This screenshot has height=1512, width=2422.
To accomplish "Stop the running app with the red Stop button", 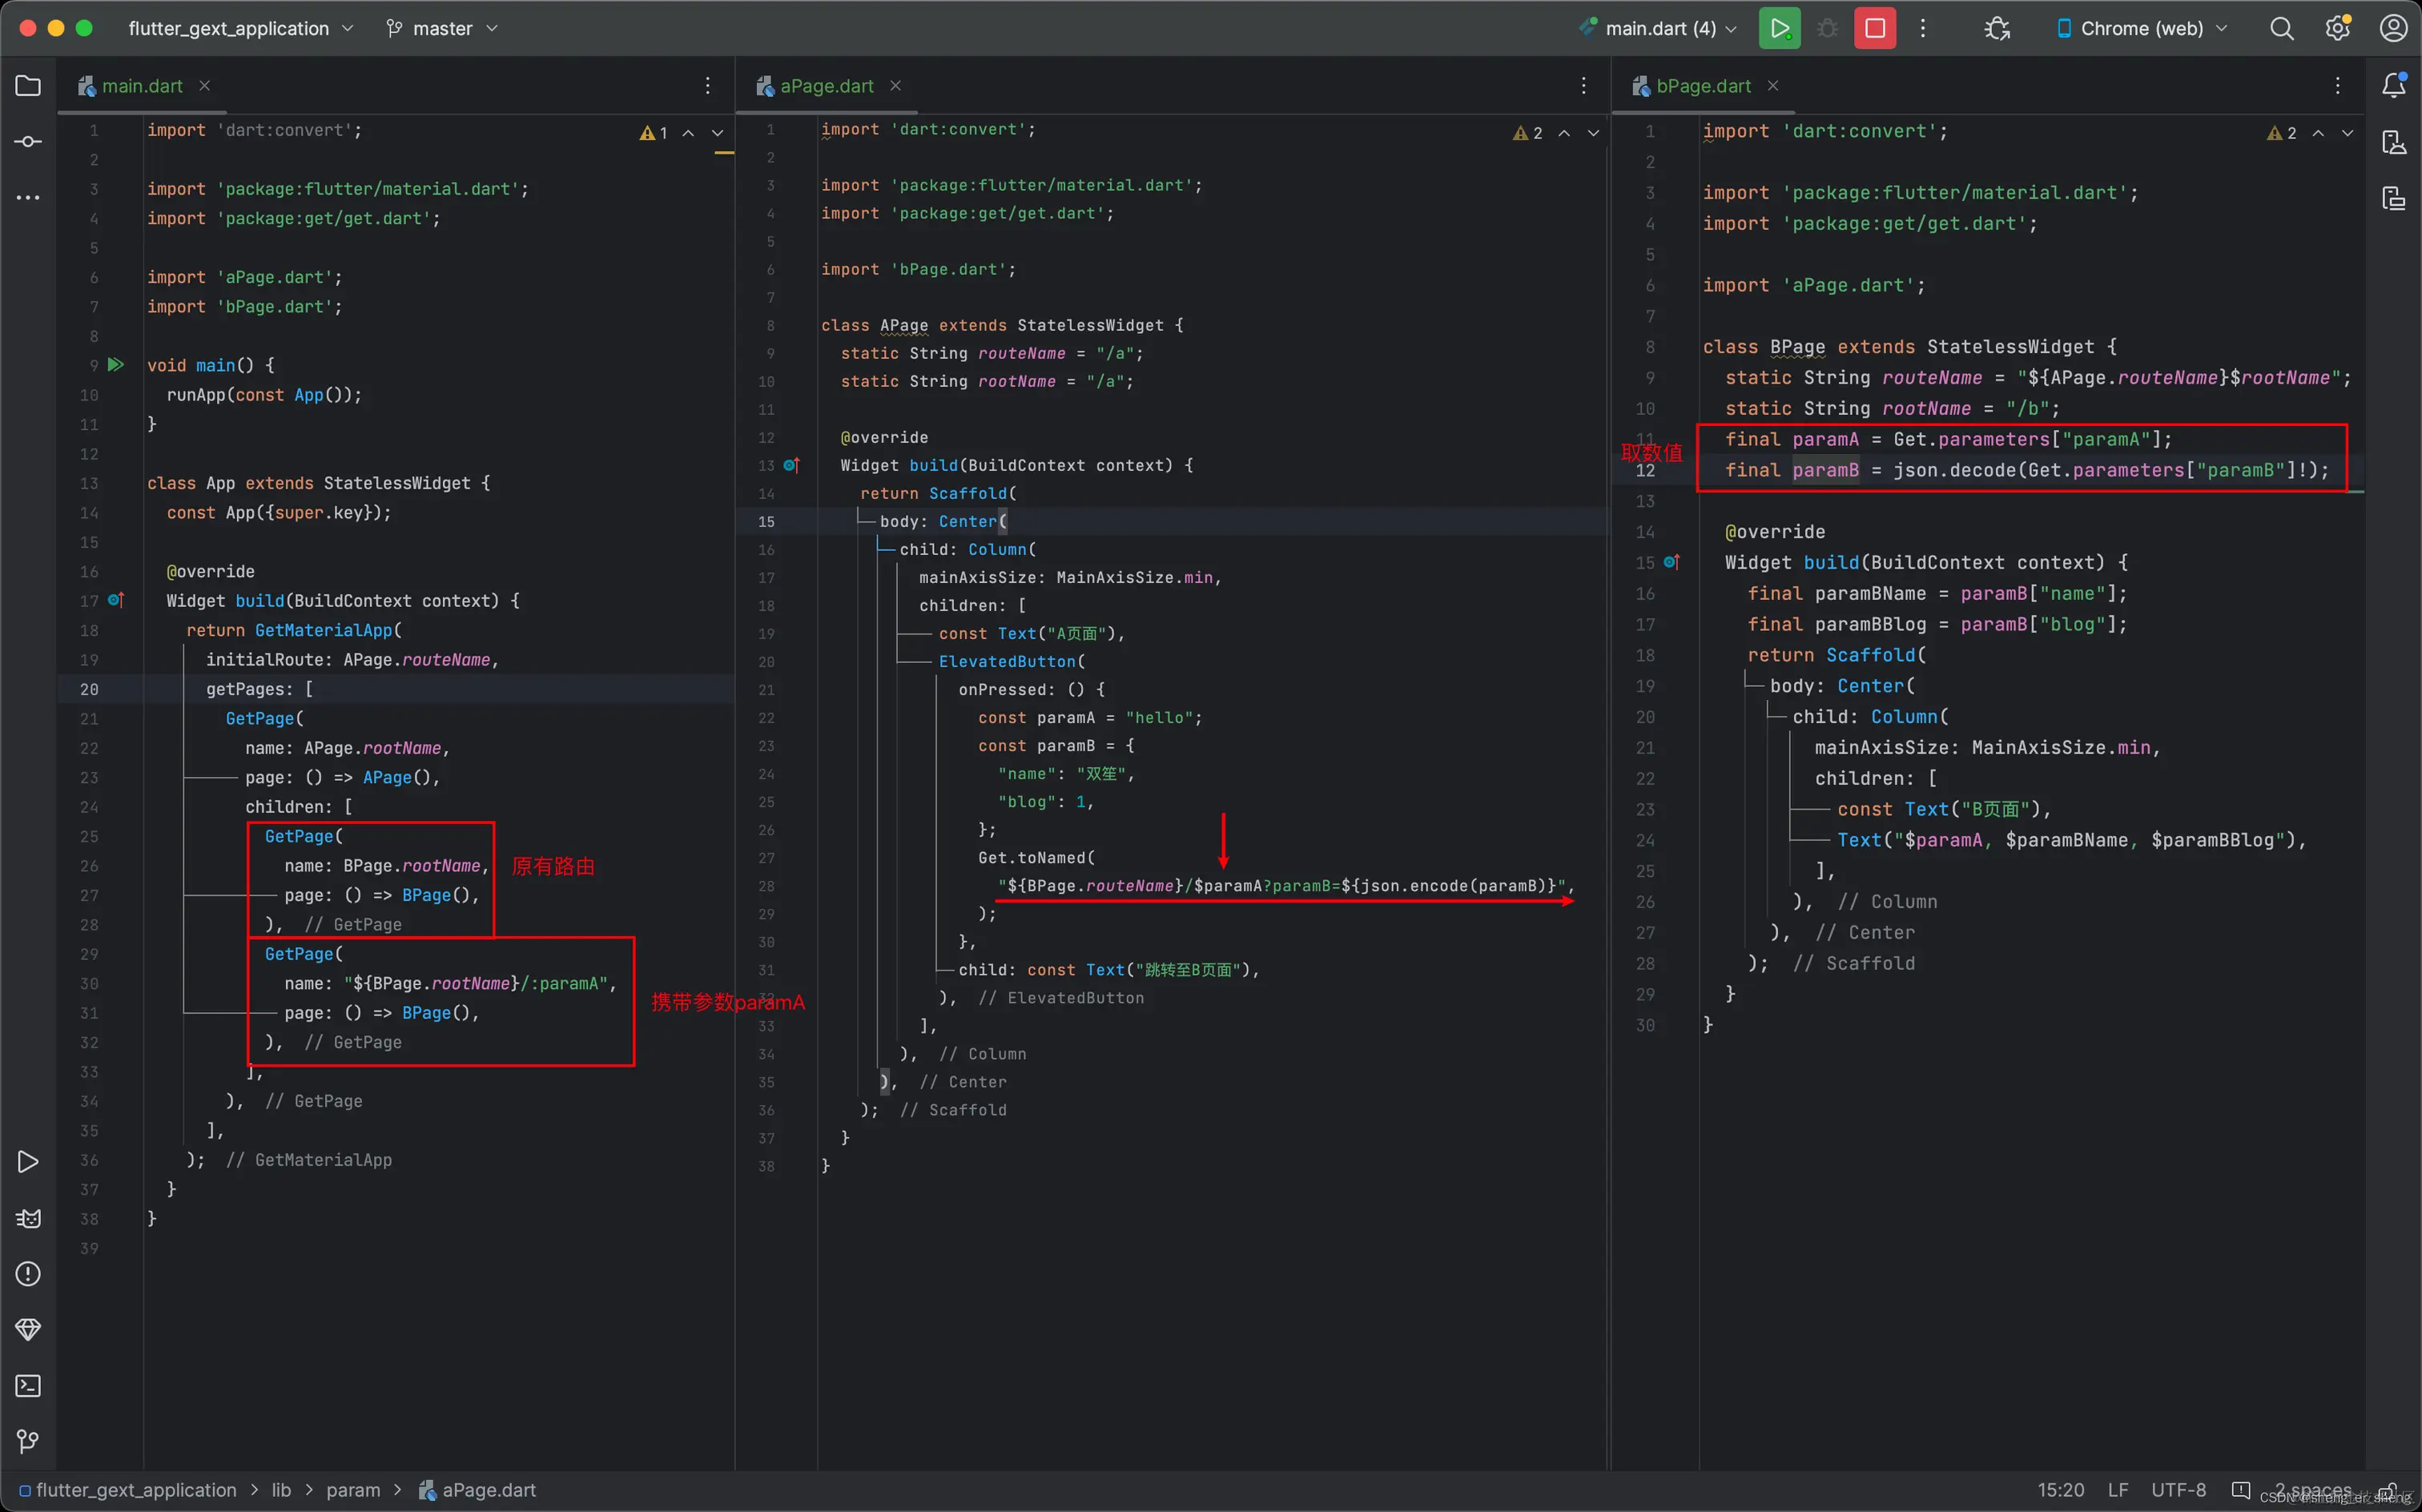I will click(x=1875, y=28).
